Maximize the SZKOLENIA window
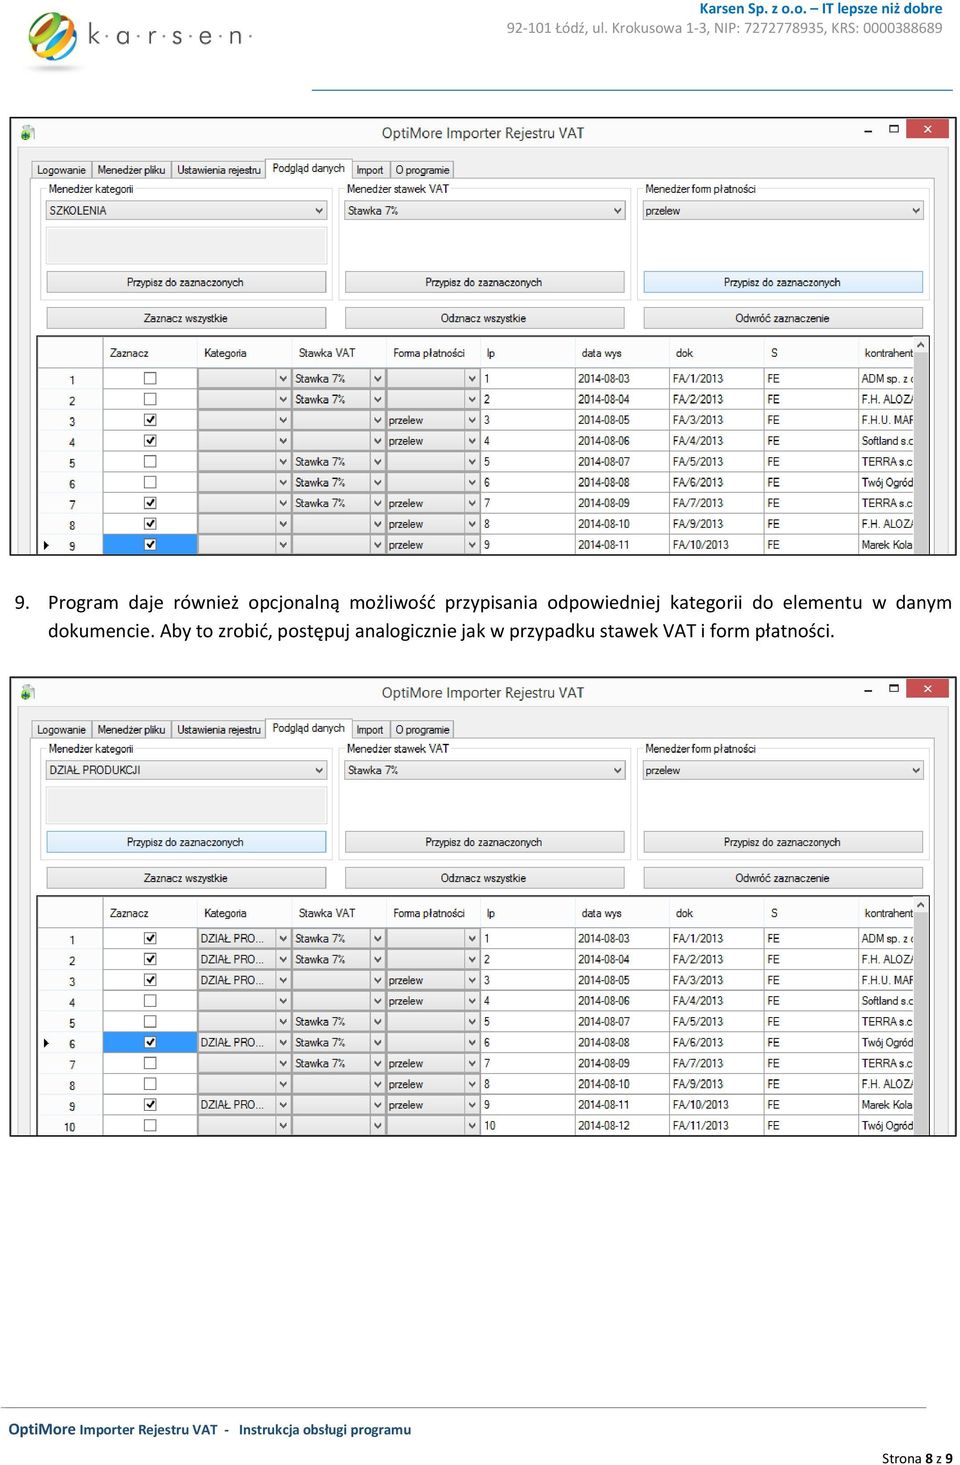The width and height of the screenshot is (960, 1465). click(x=894, y=129)
